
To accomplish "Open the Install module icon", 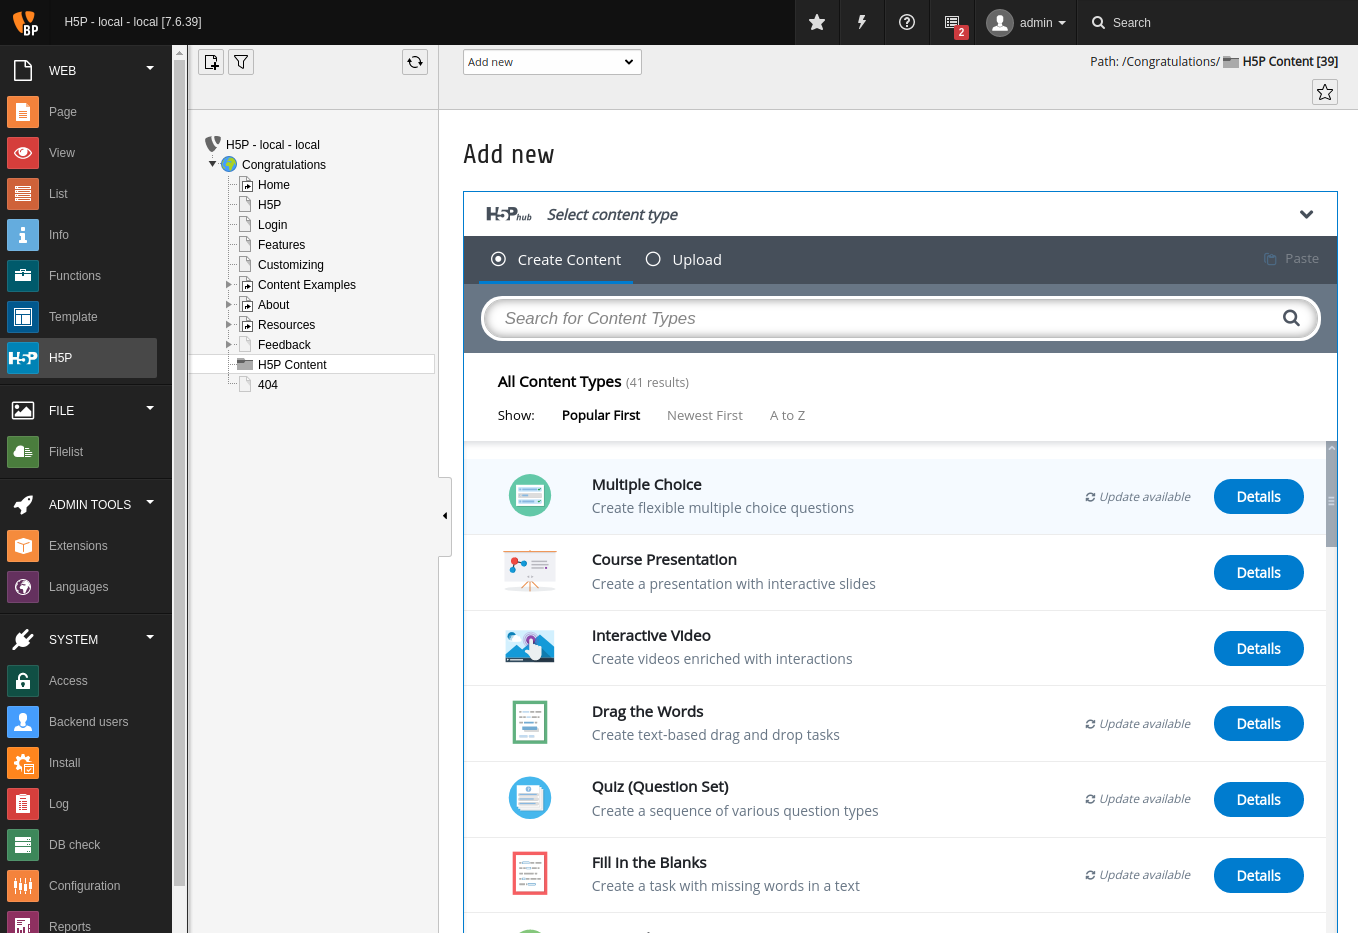I will 23,763.
